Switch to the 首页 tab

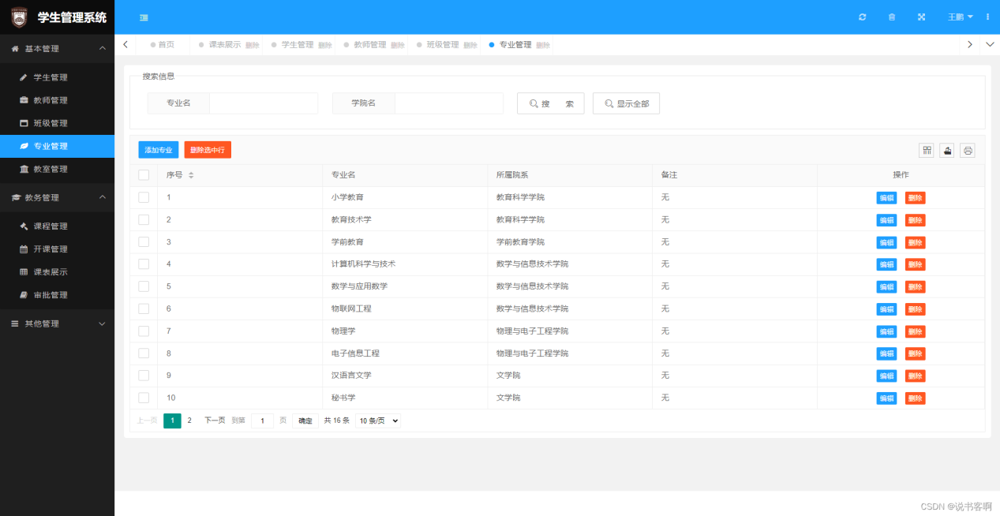[x=162, y=45]
